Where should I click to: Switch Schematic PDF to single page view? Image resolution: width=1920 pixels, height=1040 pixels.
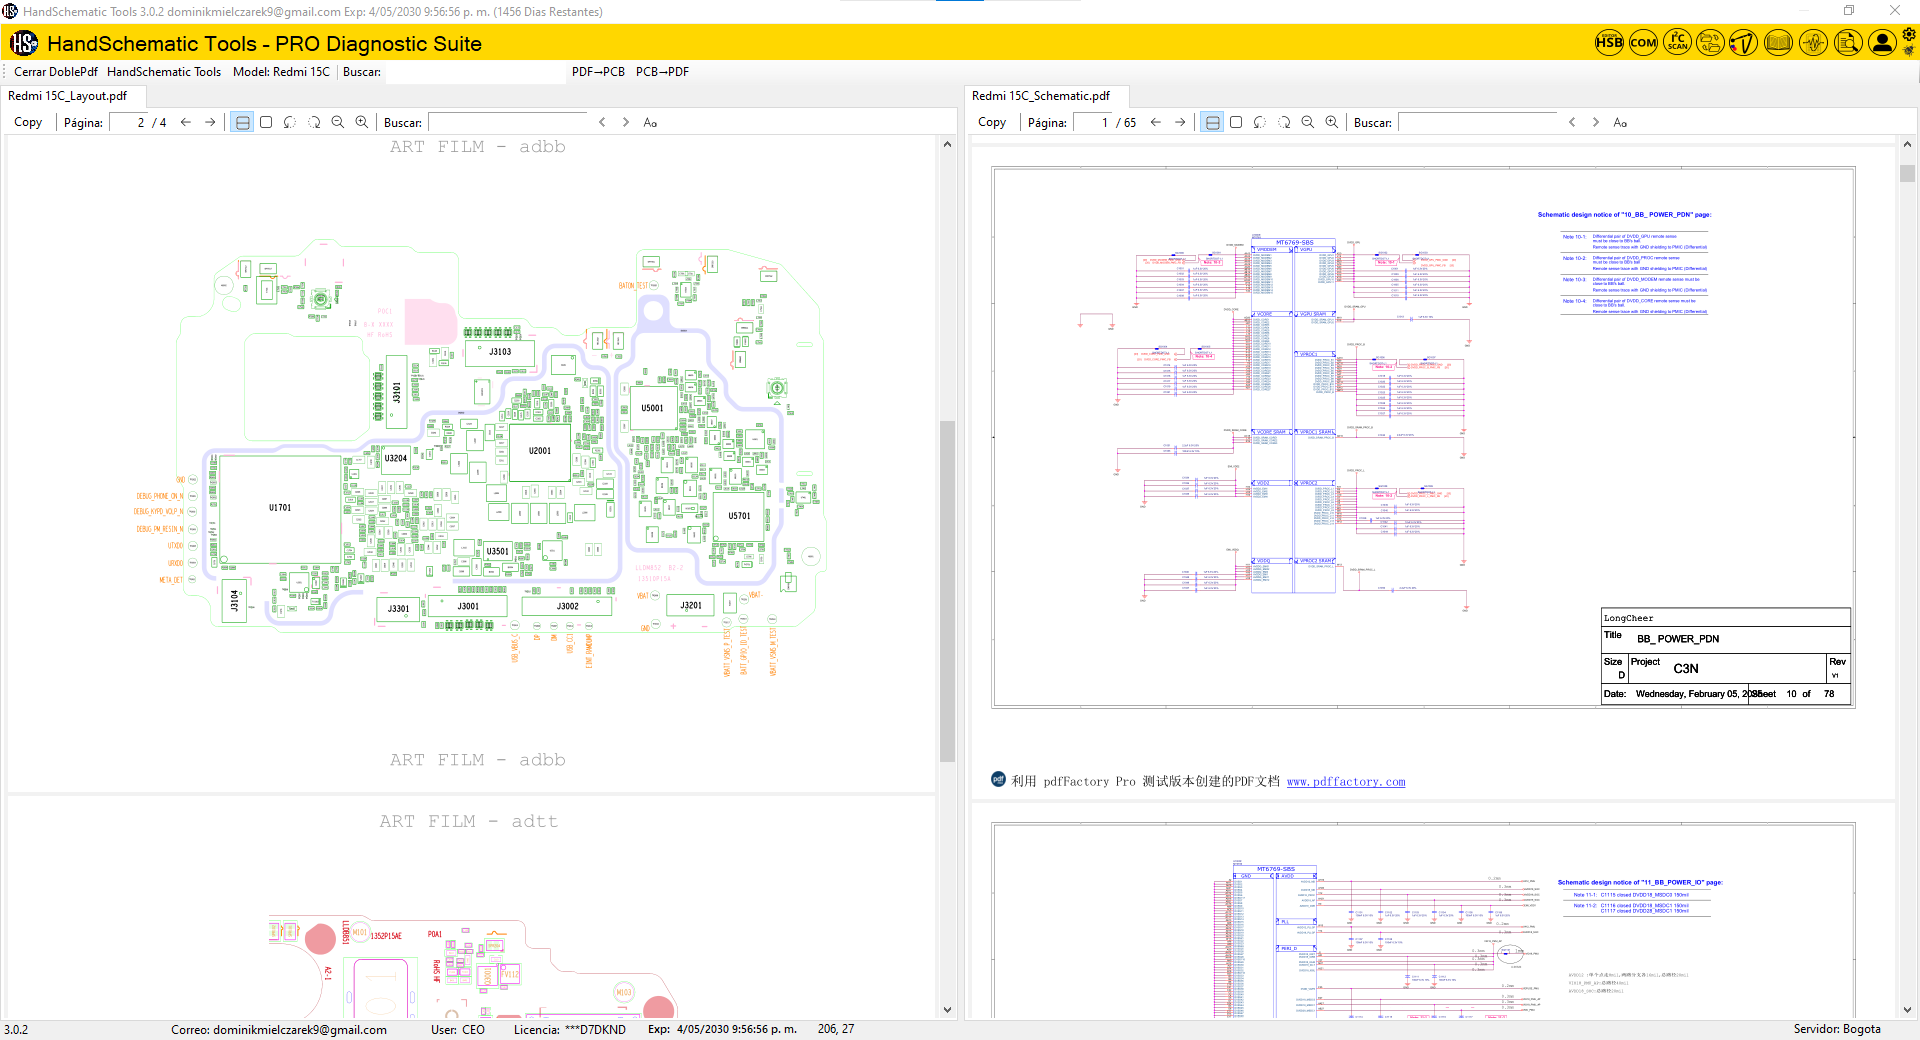point(1236,122)
